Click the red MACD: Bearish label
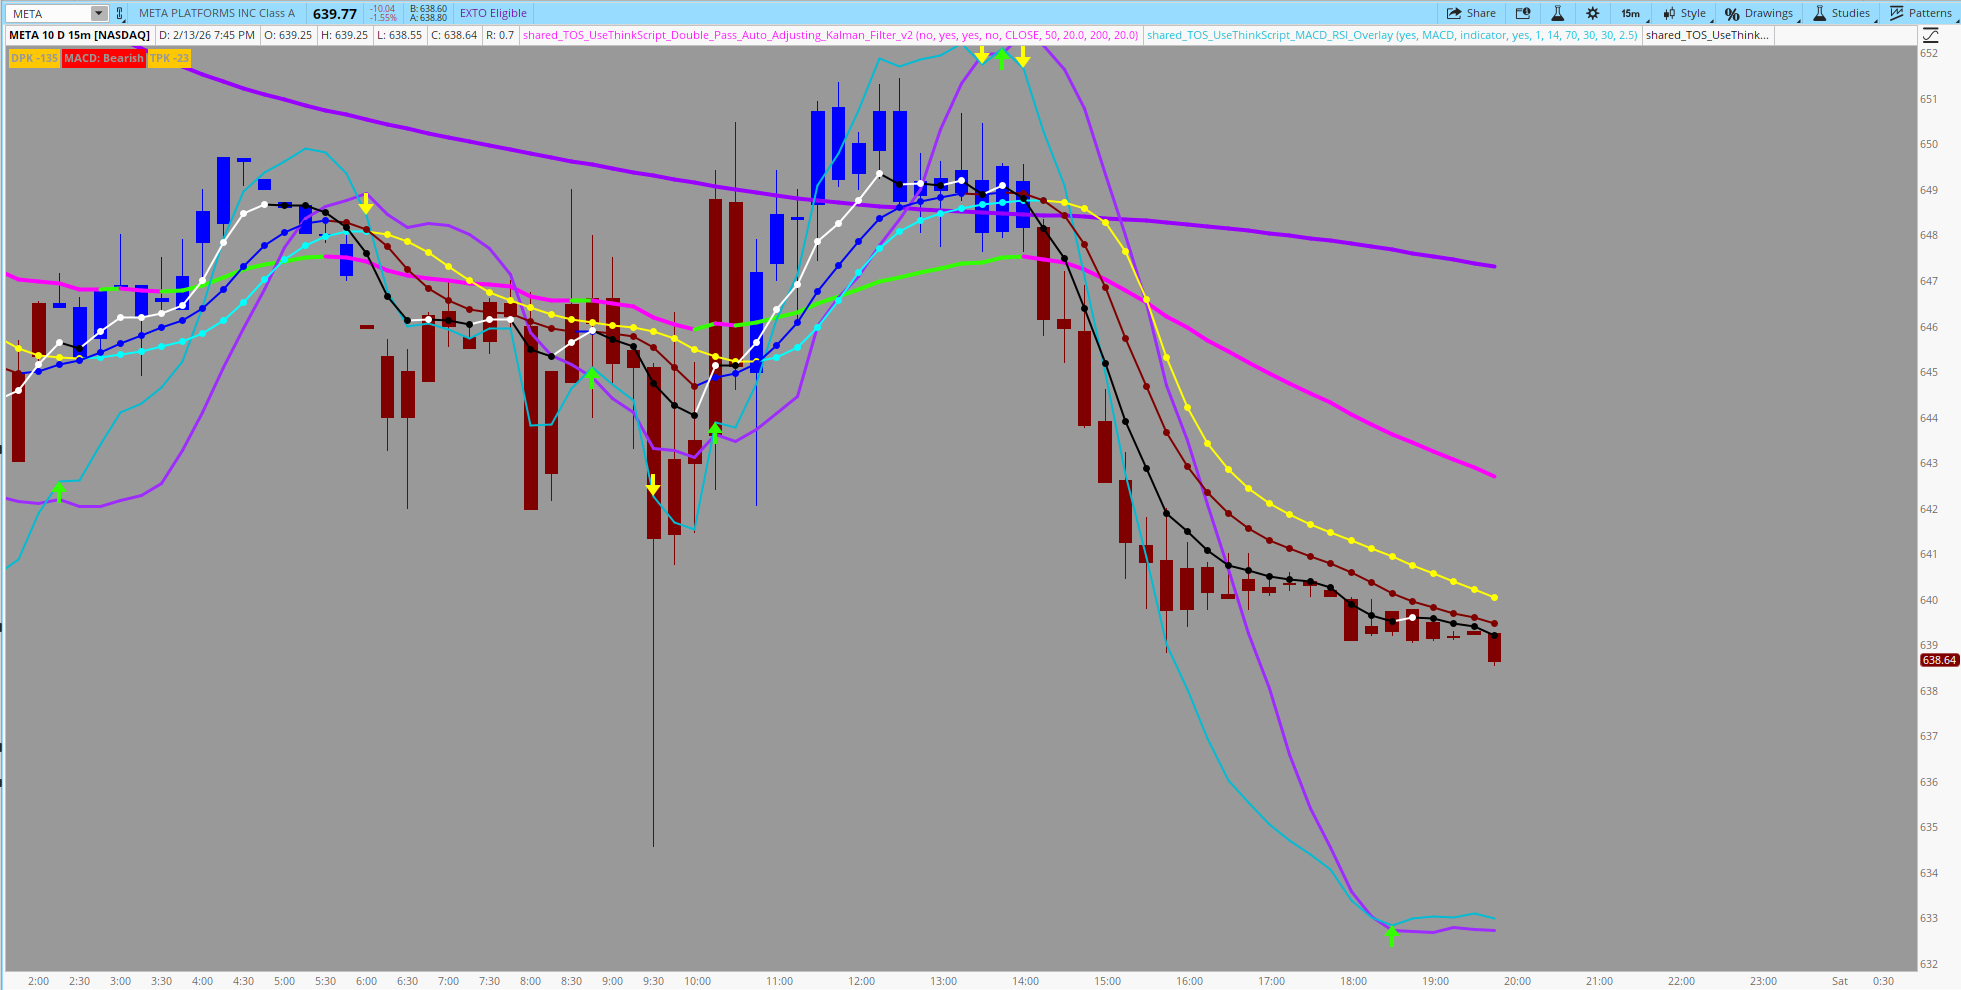This screenshot has height=990, width=1961. pos(104,58)
